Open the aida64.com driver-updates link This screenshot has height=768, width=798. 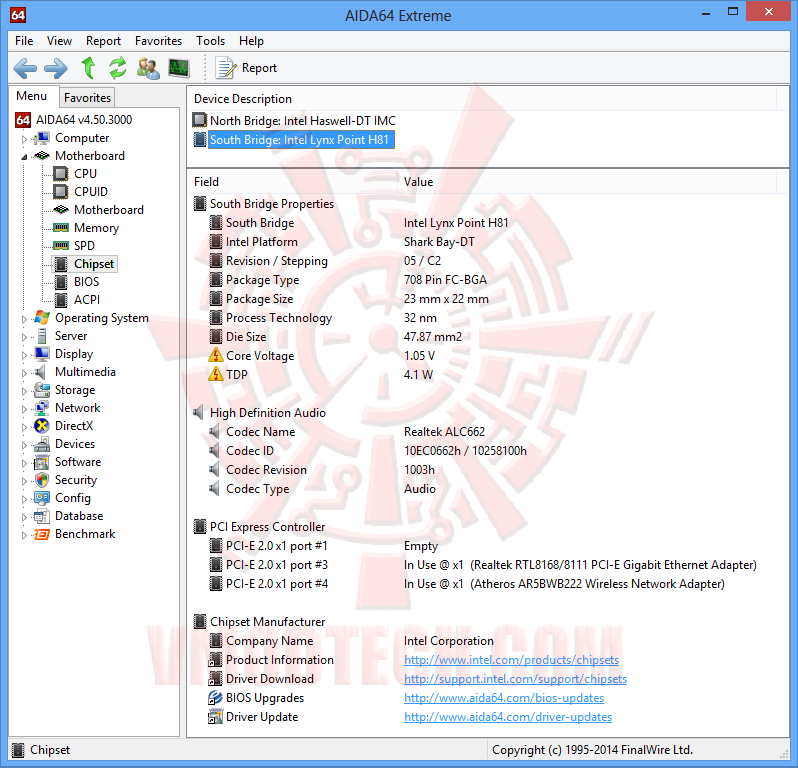[x=508, y=717]
